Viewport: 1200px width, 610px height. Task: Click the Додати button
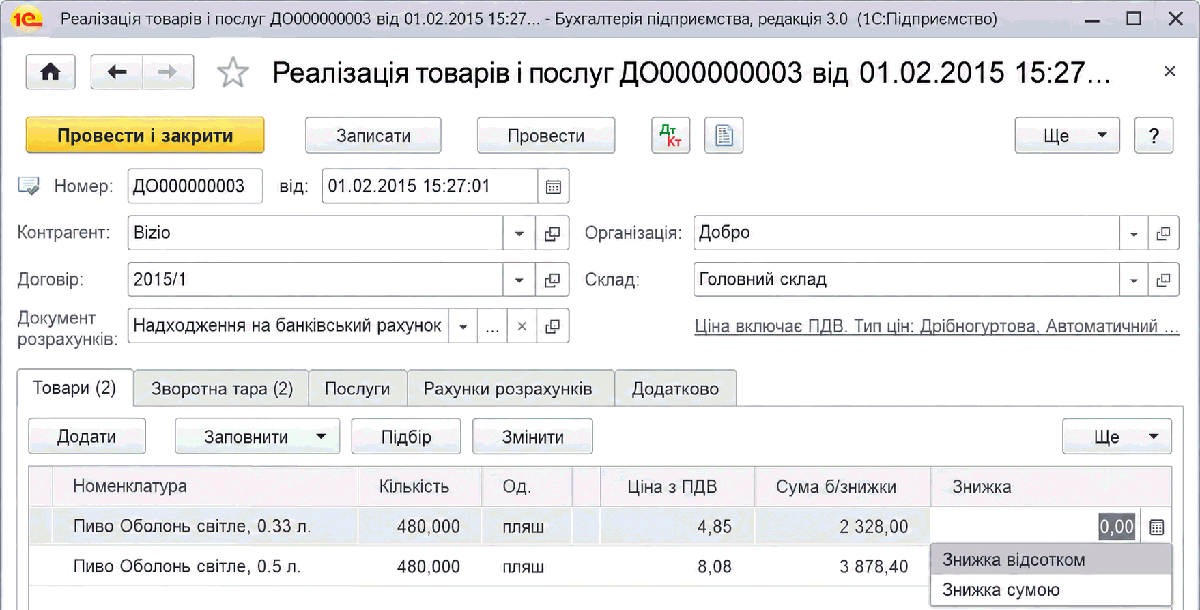(87, 437)
